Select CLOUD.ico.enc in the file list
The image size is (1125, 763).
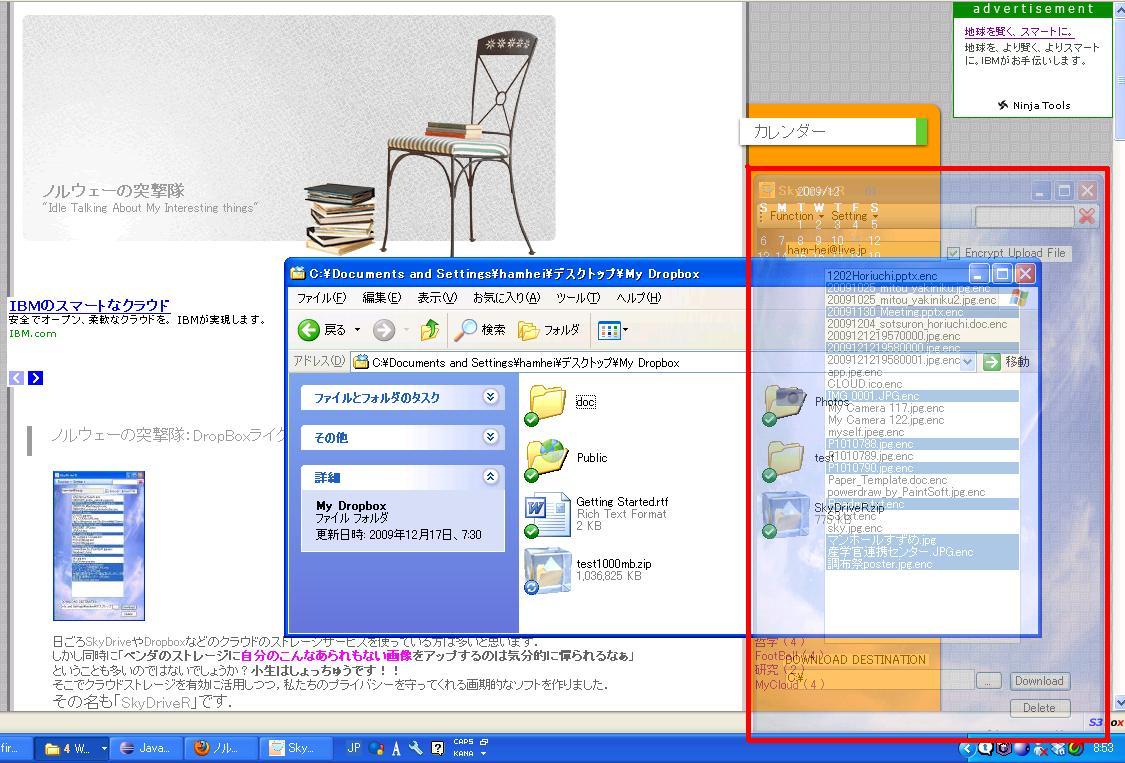pos(922,384)
